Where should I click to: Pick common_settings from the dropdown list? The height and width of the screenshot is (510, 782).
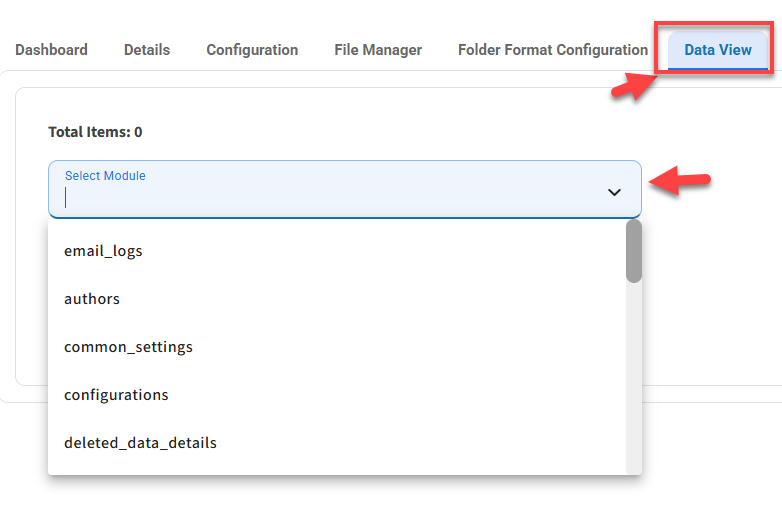tap(128, 347)
